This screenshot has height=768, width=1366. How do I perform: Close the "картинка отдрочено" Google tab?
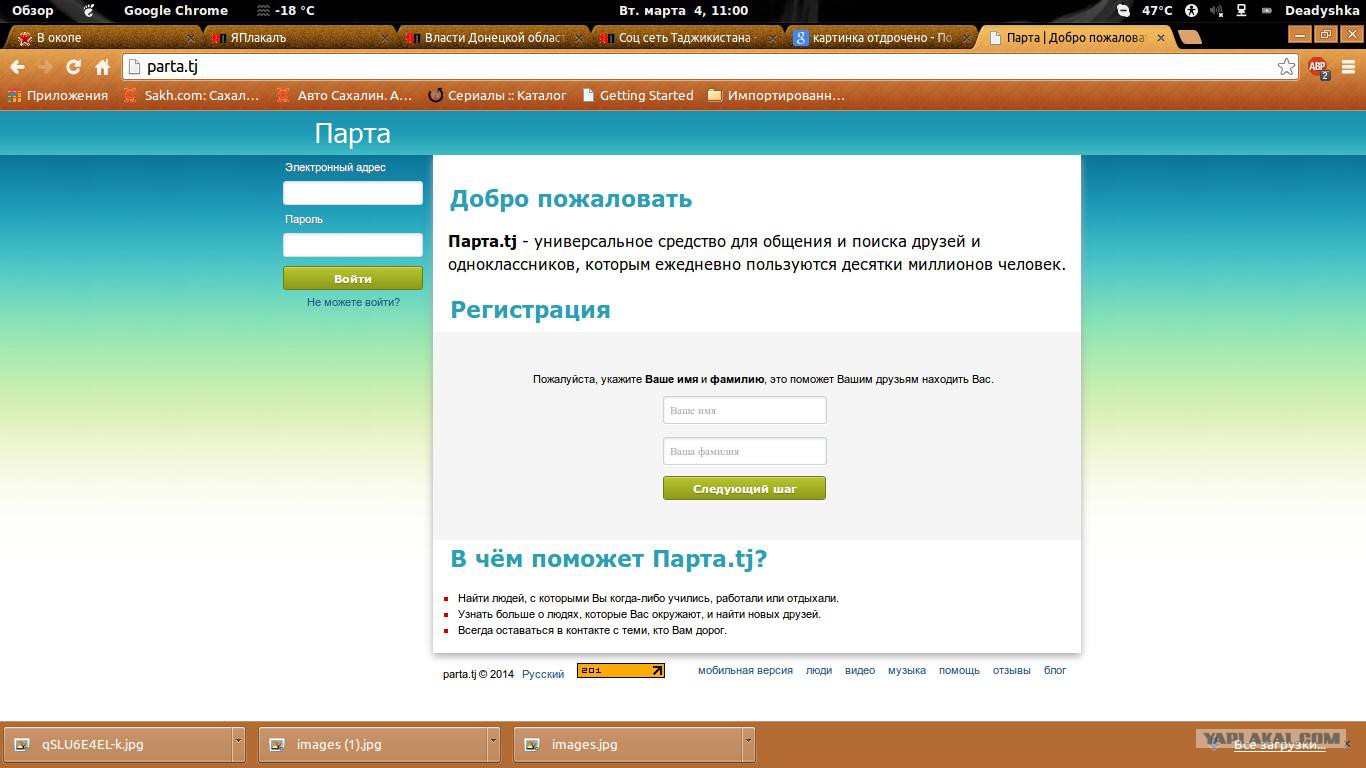[x=966, y=38]
